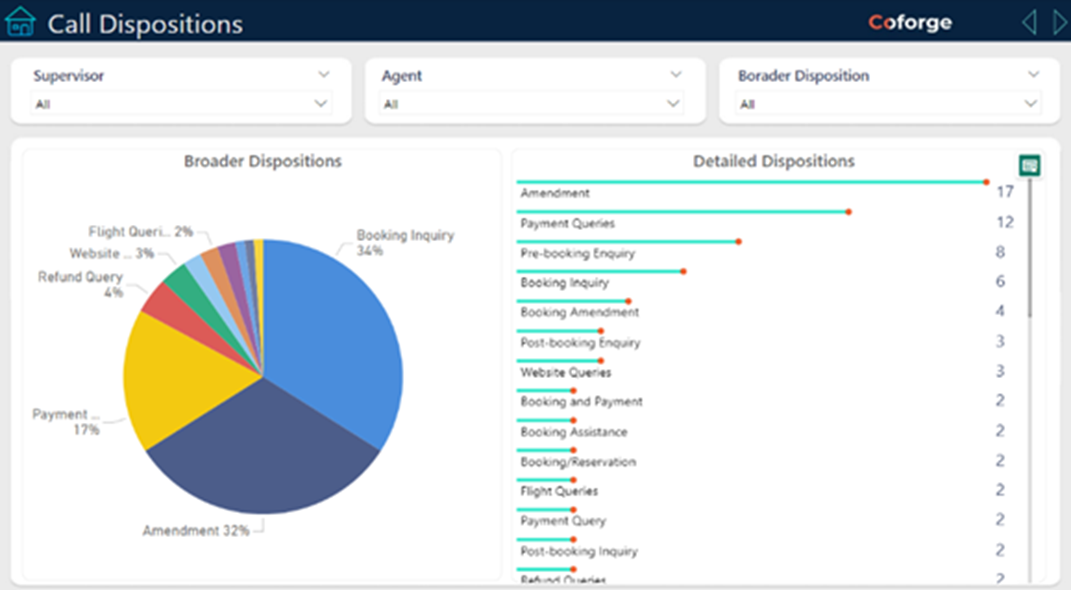Go to previous page with left arrow
Viewport: 1071px width, 590px height.
1029,22
